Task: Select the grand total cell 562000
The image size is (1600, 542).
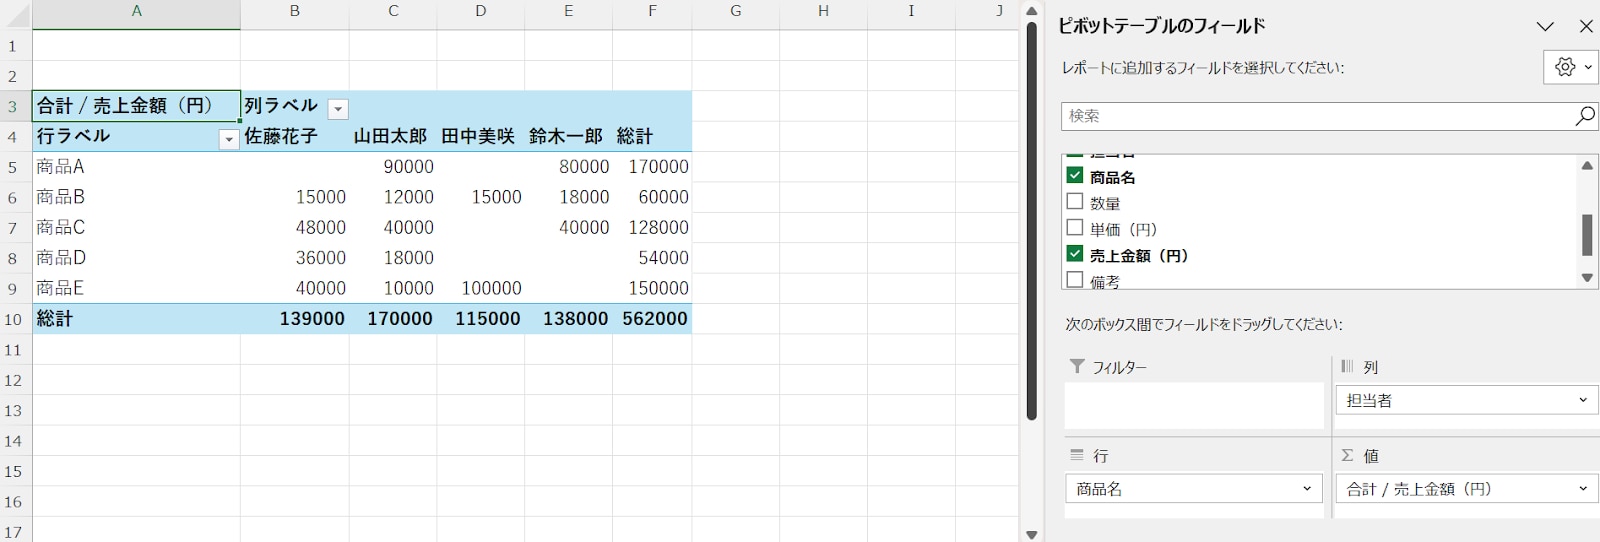Action: (653, 319)
